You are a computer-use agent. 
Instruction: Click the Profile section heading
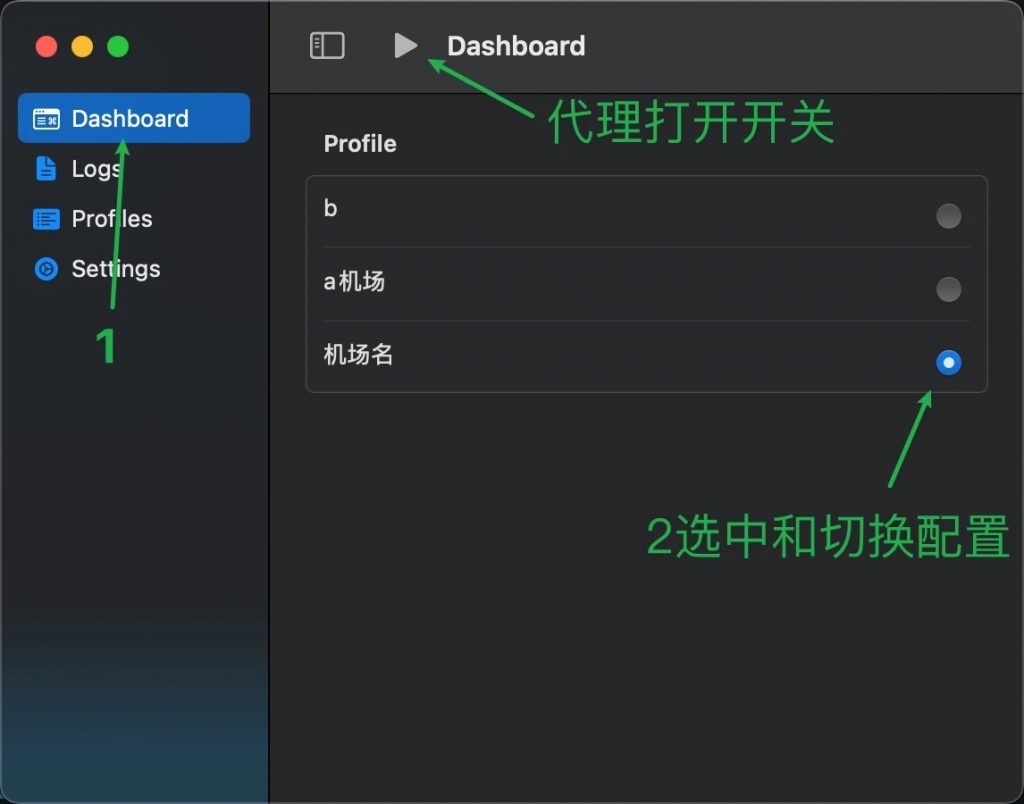[x=360, y=144]
